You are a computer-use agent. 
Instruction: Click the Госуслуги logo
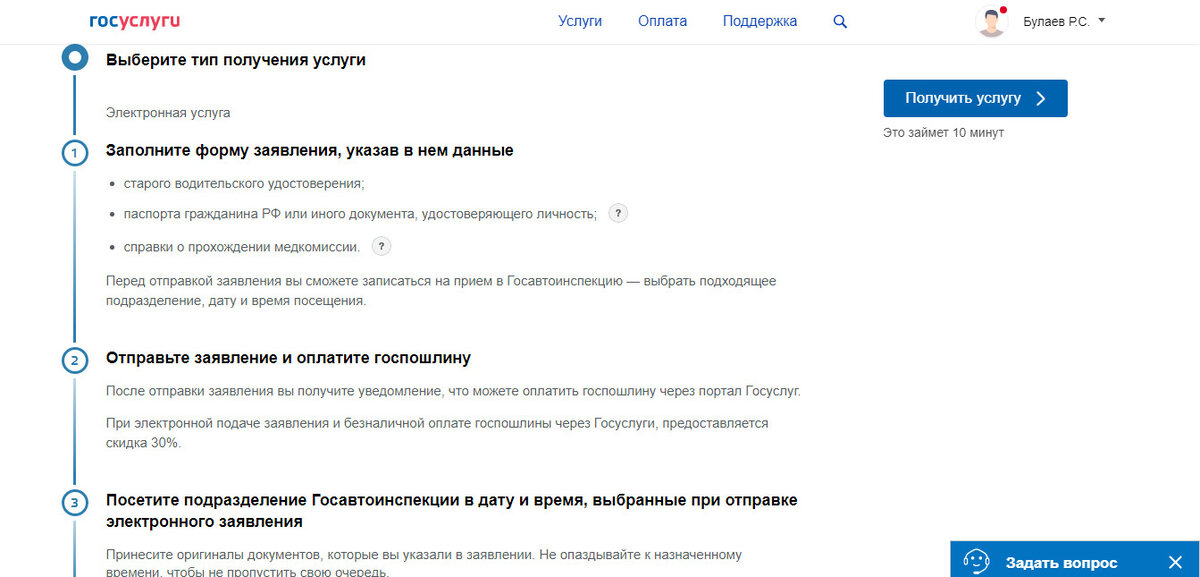tap(135, 21)
